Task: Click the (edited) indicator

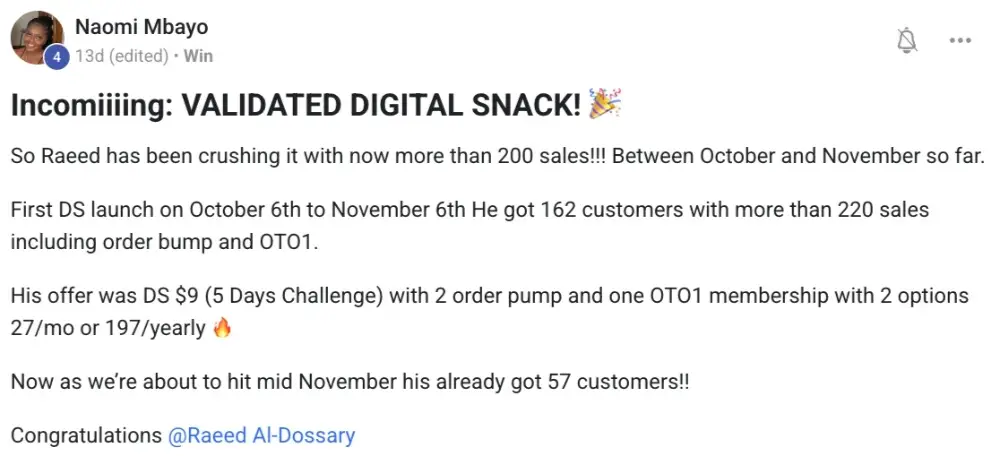Action: point(138,56)
